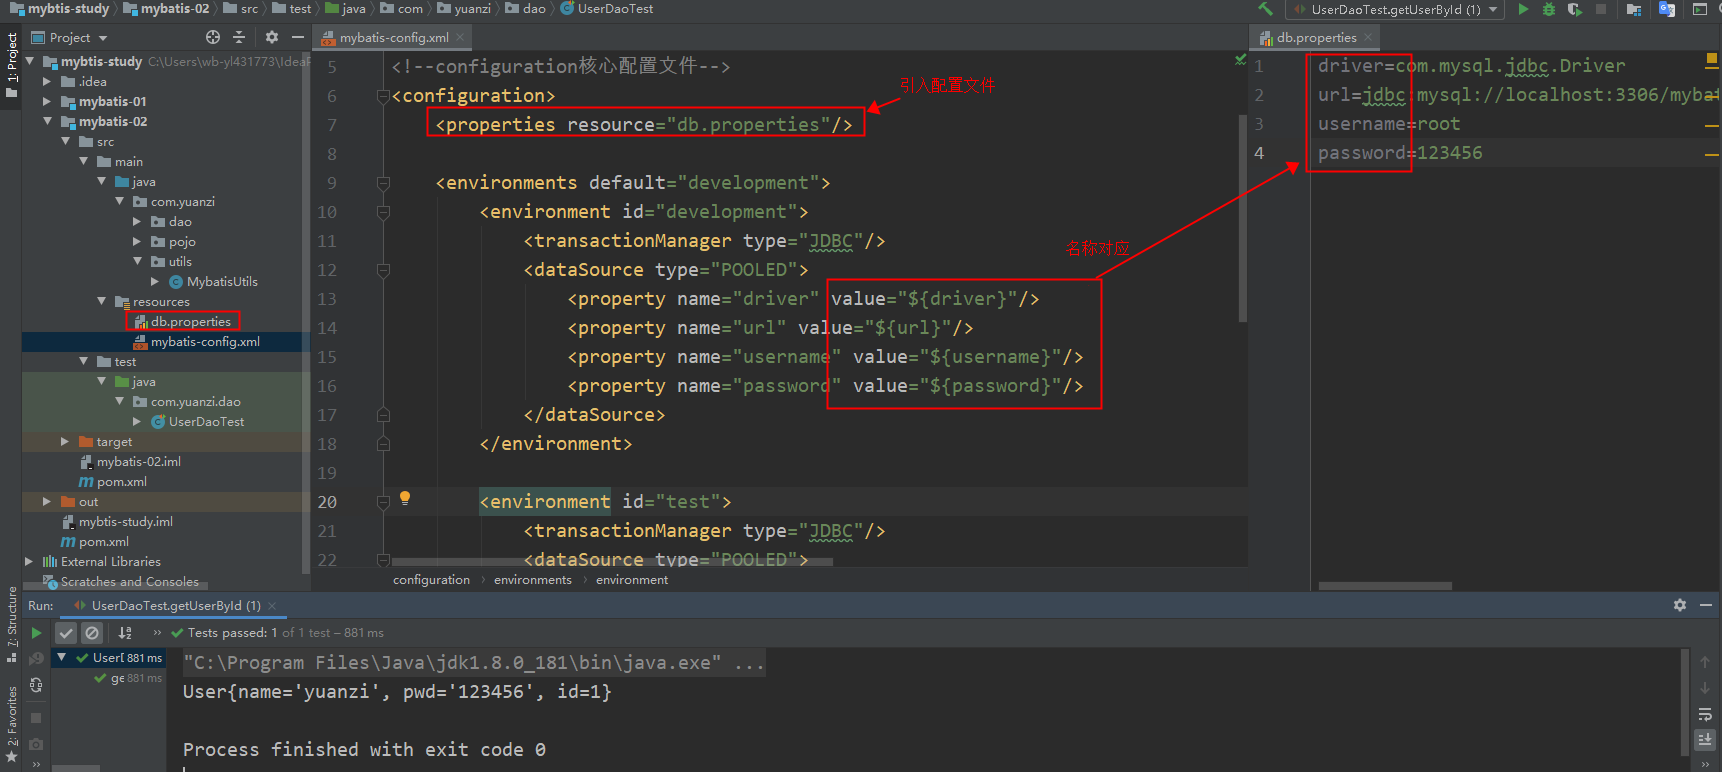
Task: Open the Run panel settings gear
Action: [1680, 605]
